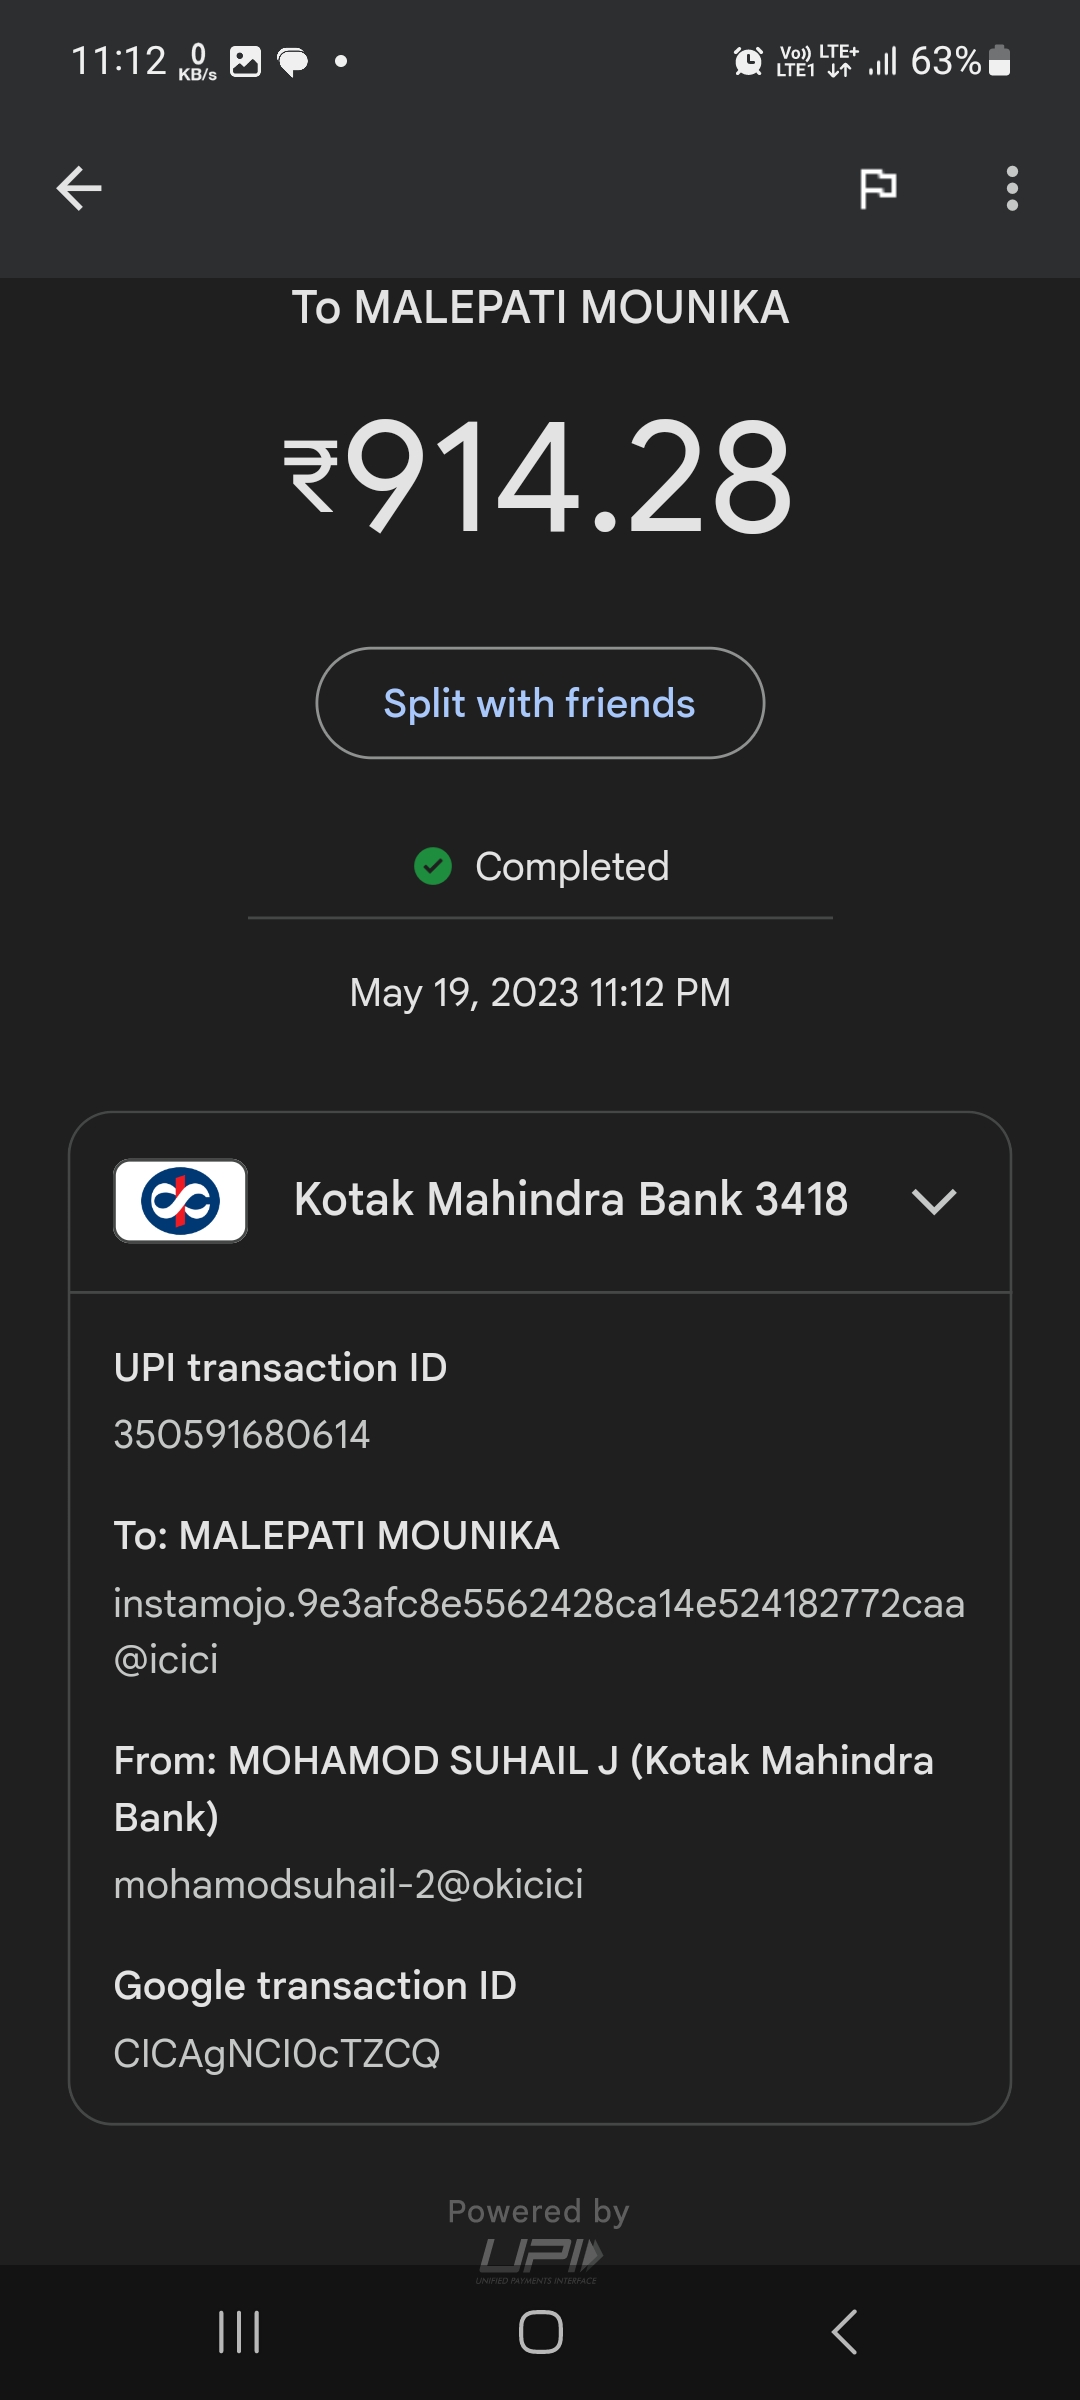
Task: Tap the back arrow at top
Action: (x=79, y=188)
